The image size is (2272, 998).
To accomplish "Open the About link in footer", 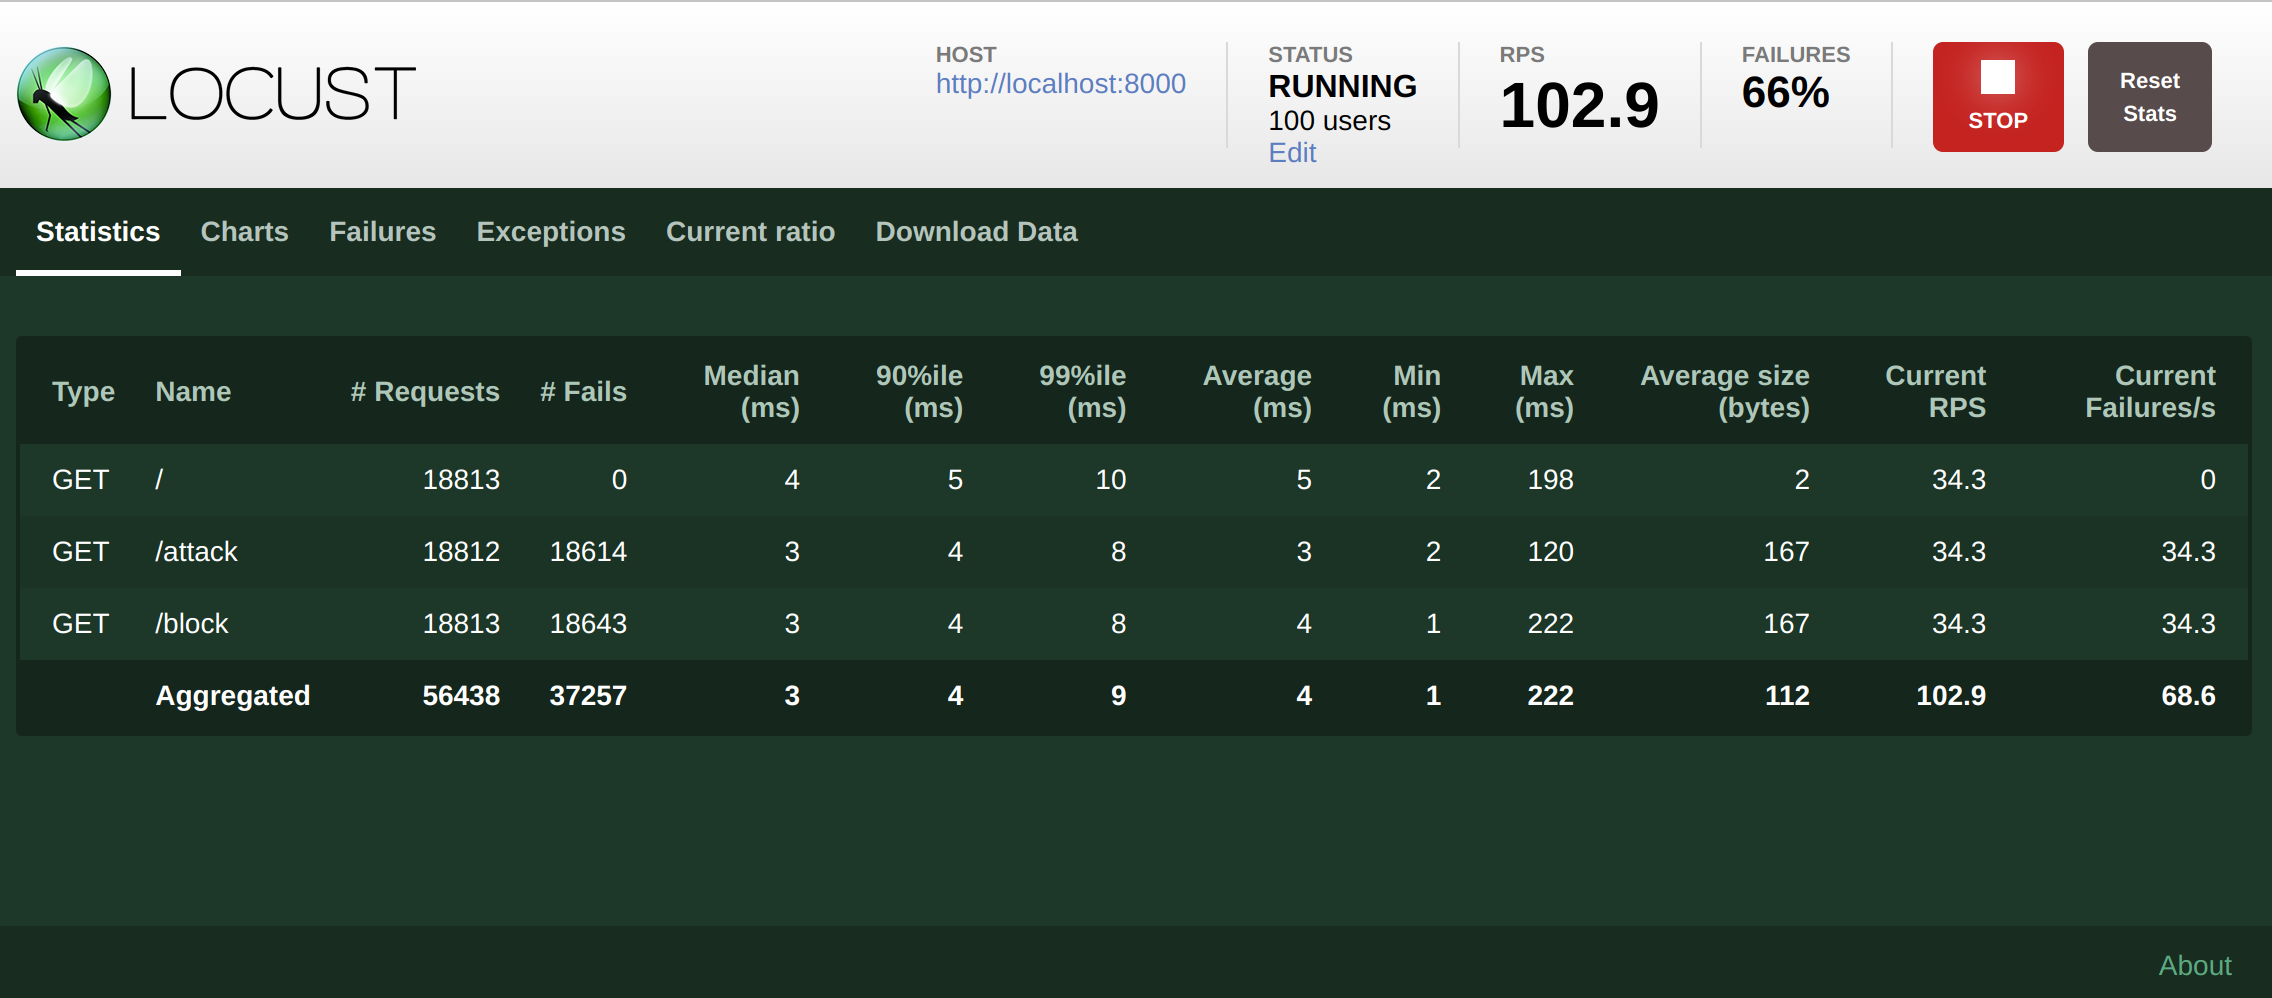I will coord(2194,966).
